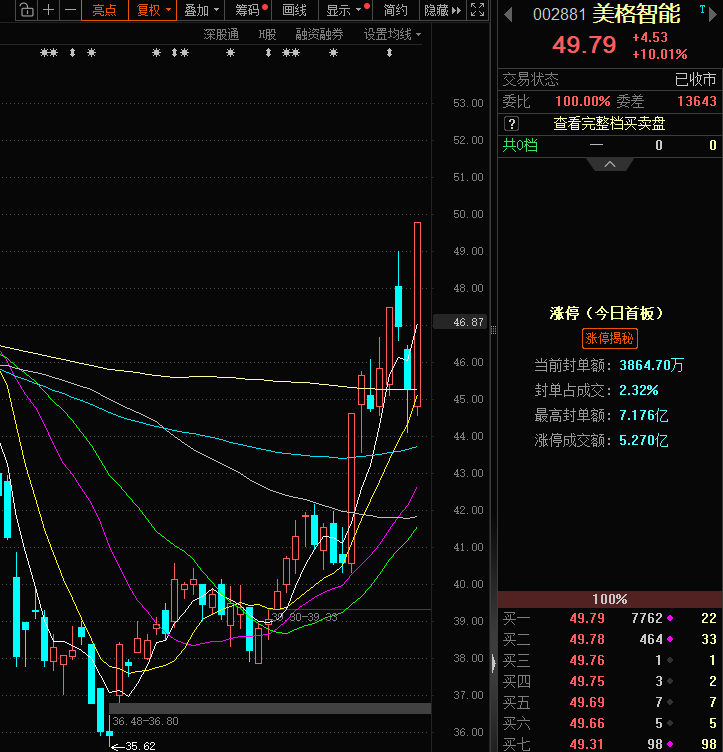
Task: Click the 36.48-36.80 gap zone label
Action: (145, 721)
